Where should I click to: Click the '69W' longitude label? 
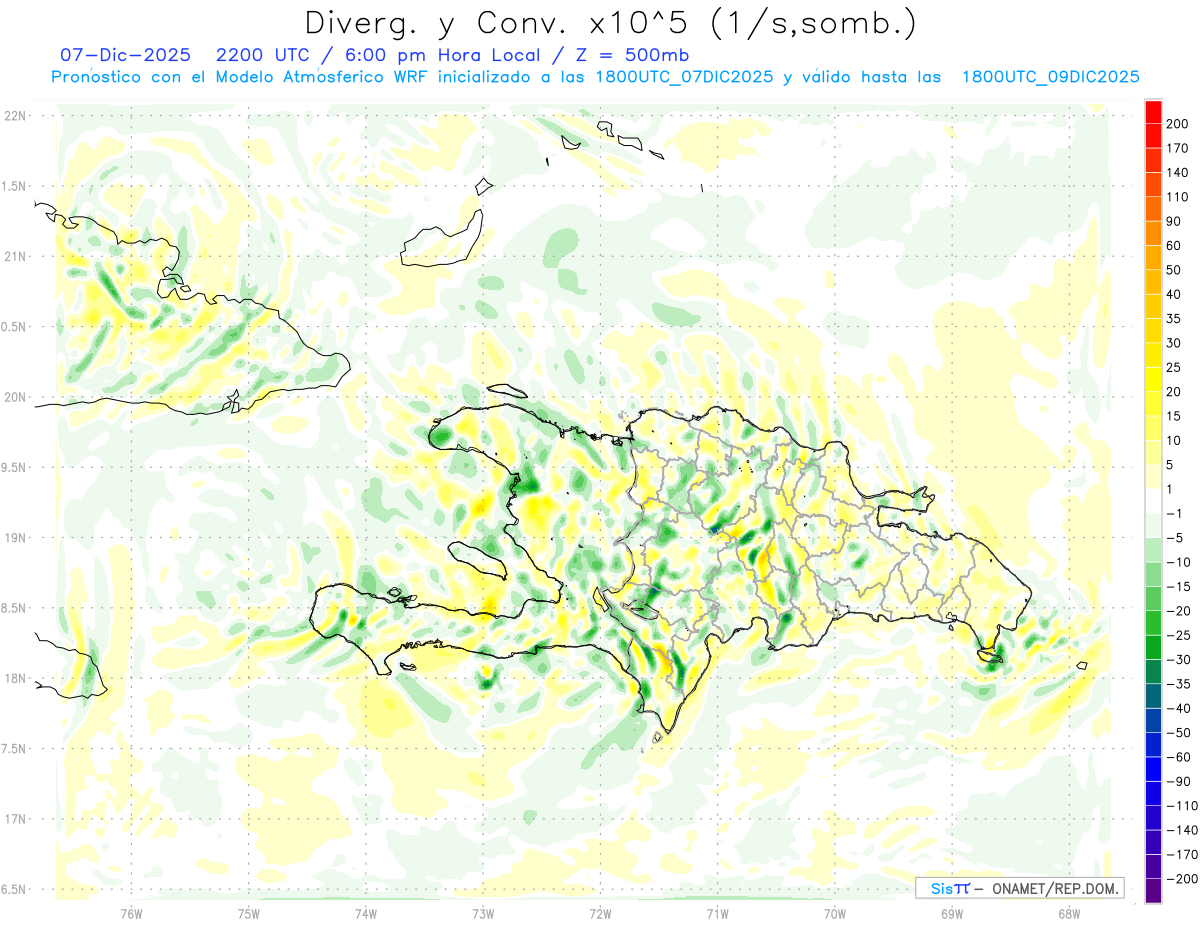coord(952,913)
